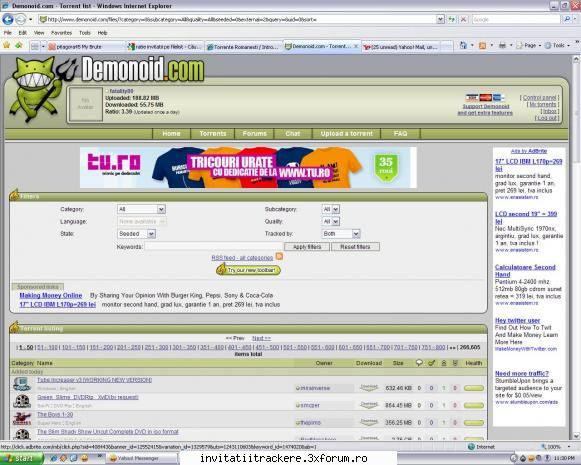
Task: Click the Windows Start button
Action: pyautogui.click(x=21, y=458)
